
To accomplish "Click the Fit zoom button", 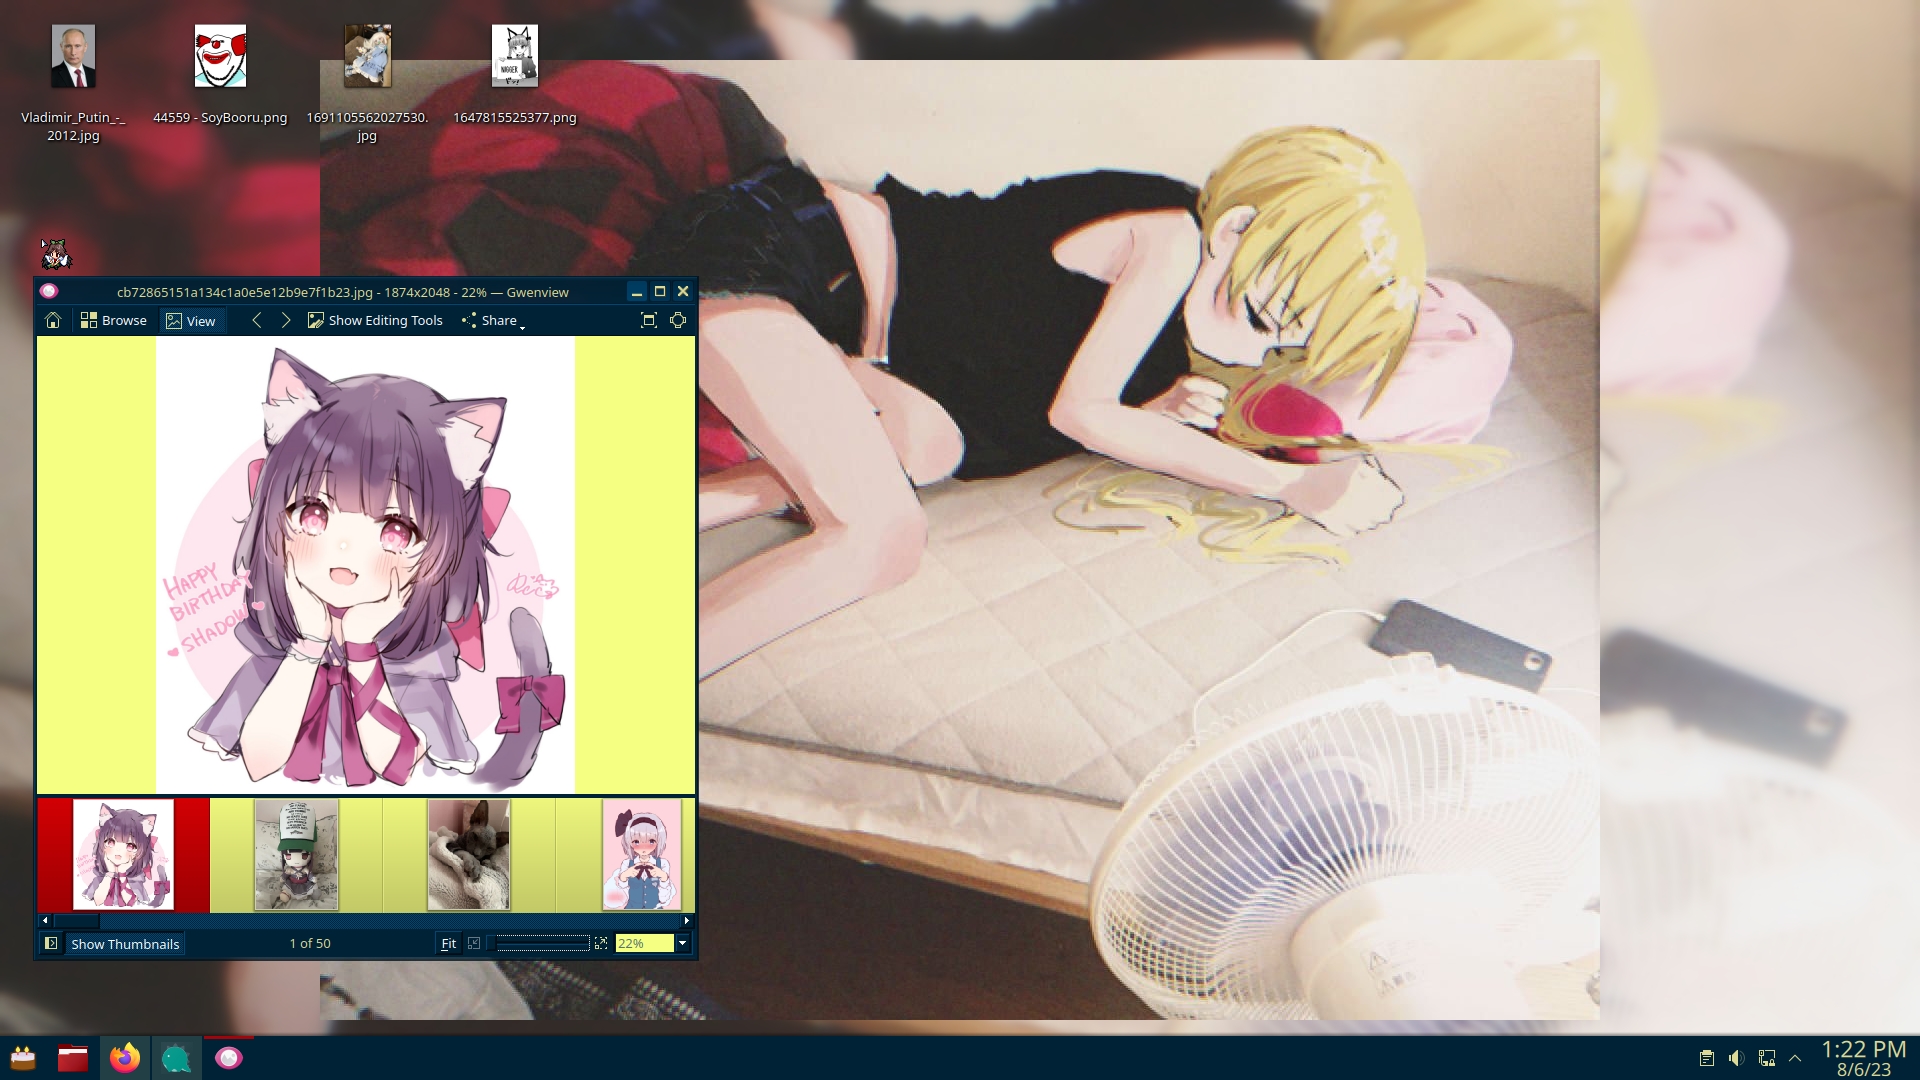I will (448, 943).
